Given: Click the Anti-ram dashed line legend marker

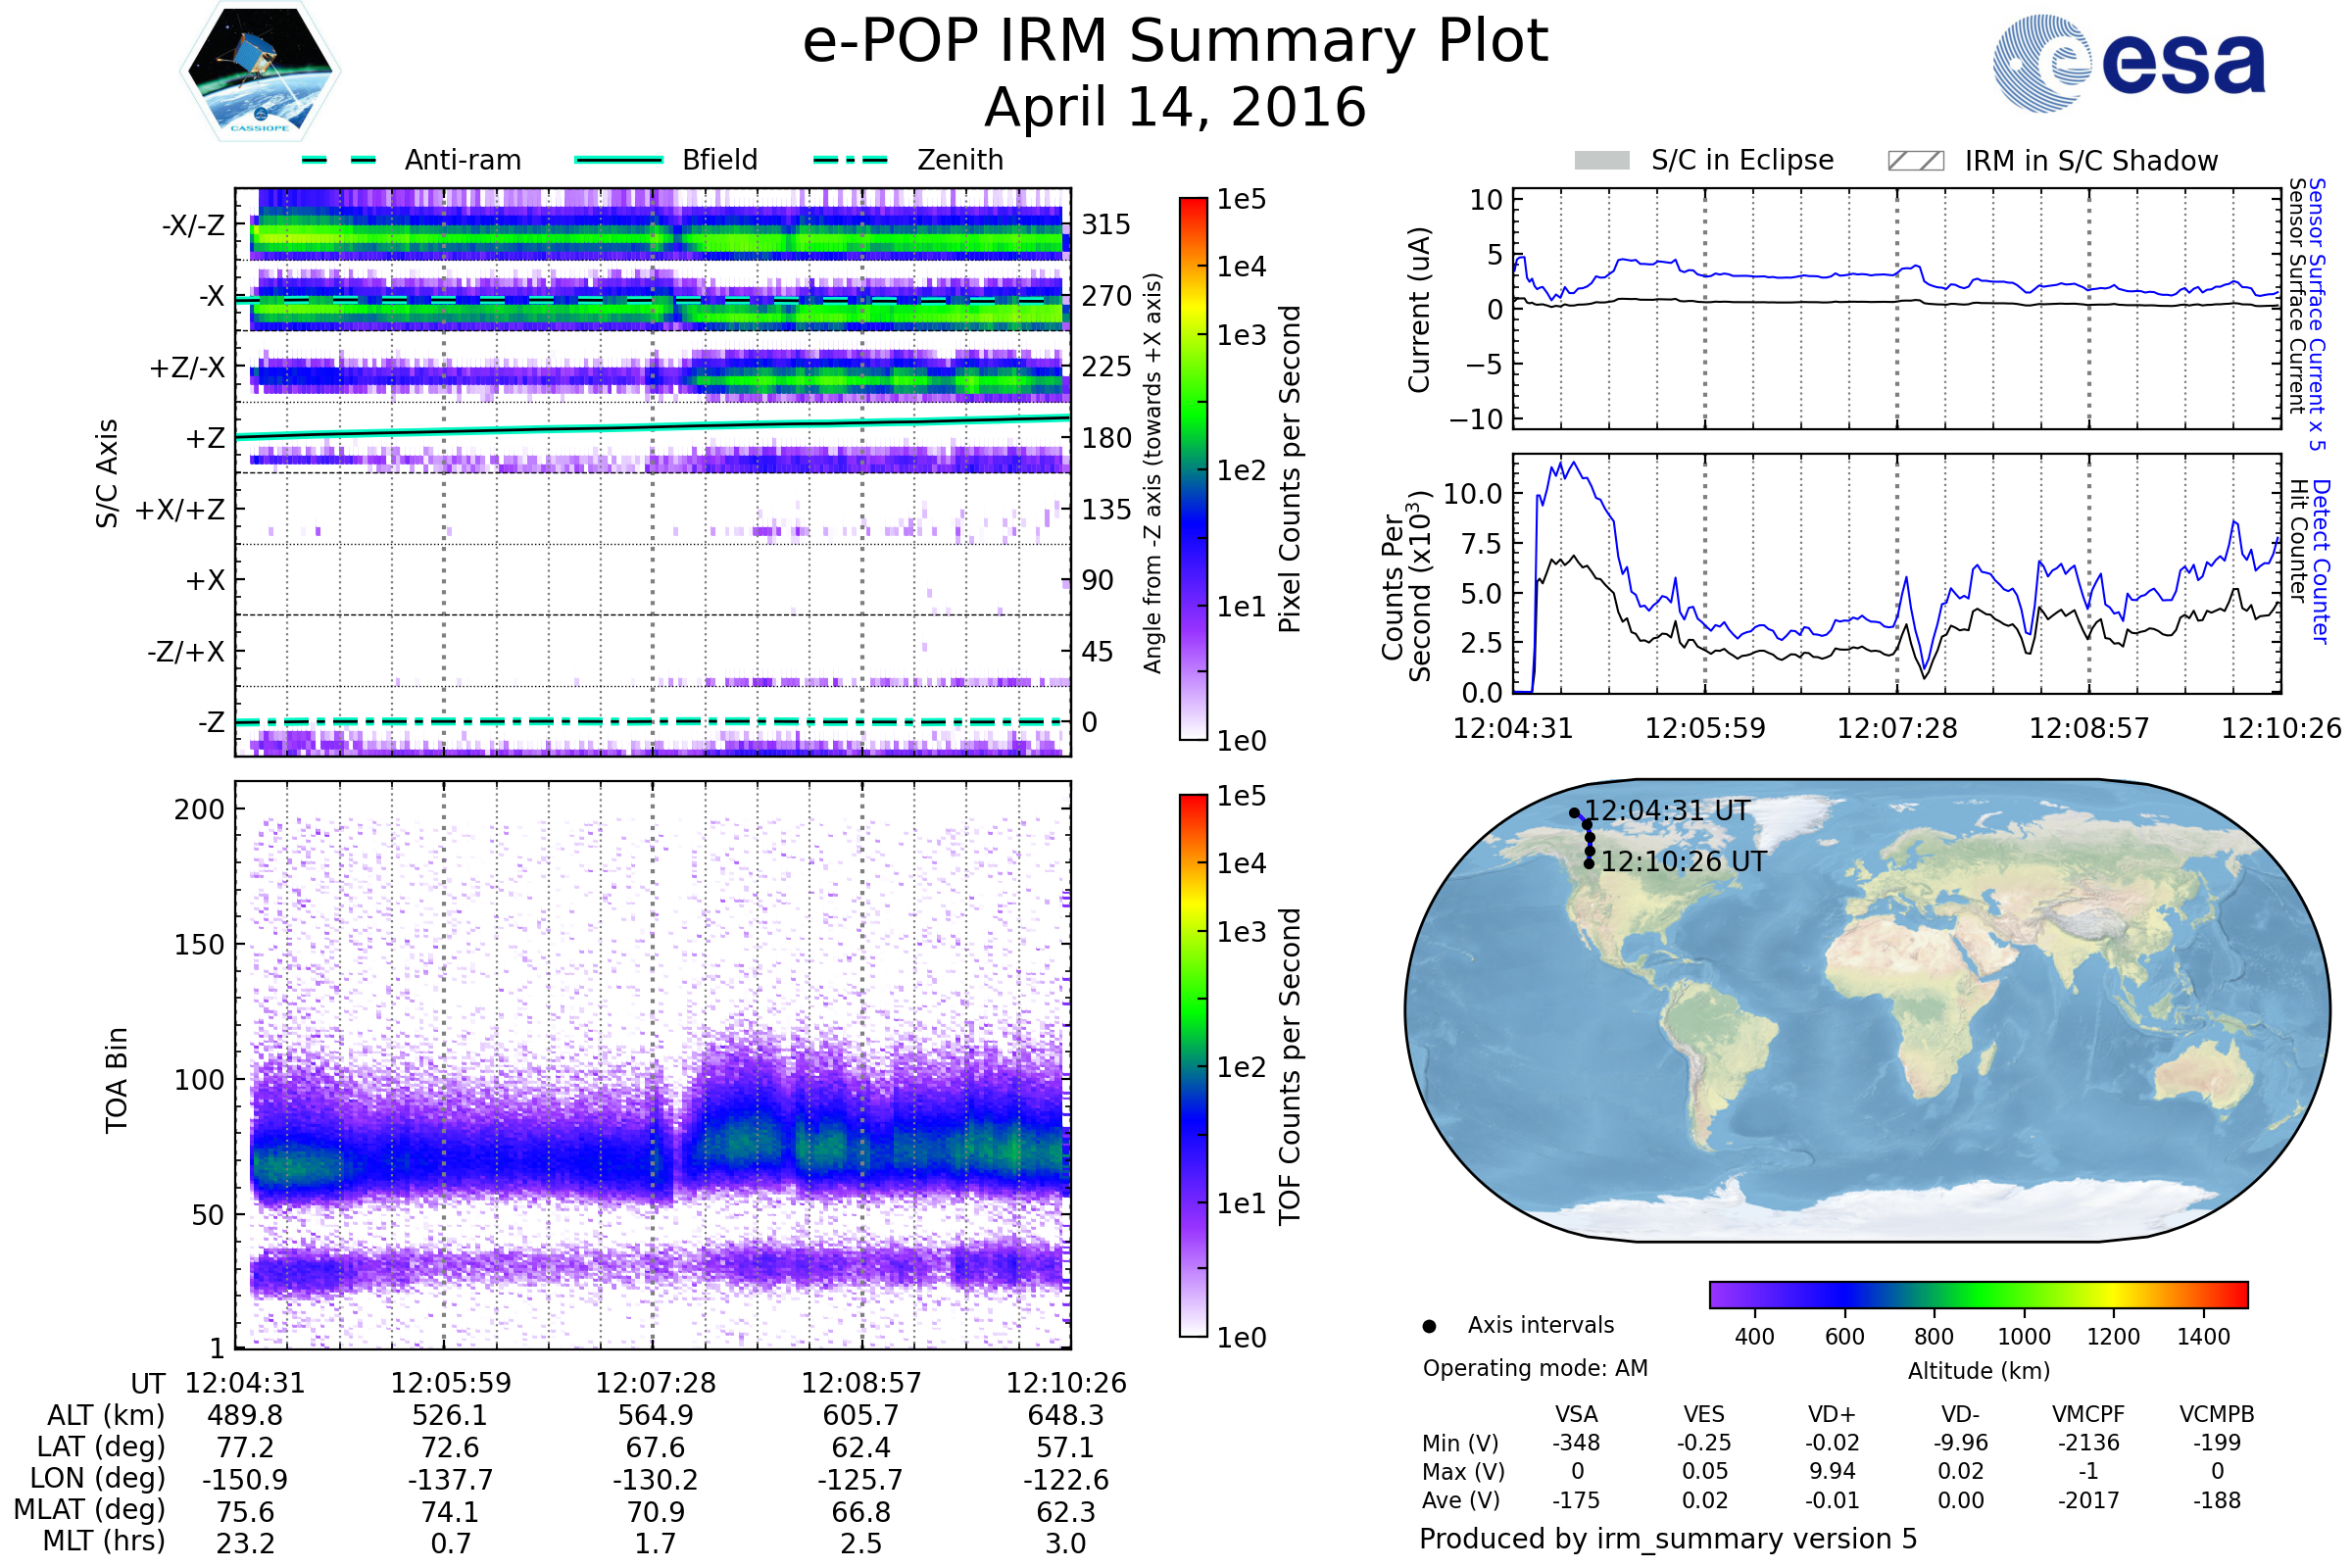Looking at the screenshot, I should point(339,160).
